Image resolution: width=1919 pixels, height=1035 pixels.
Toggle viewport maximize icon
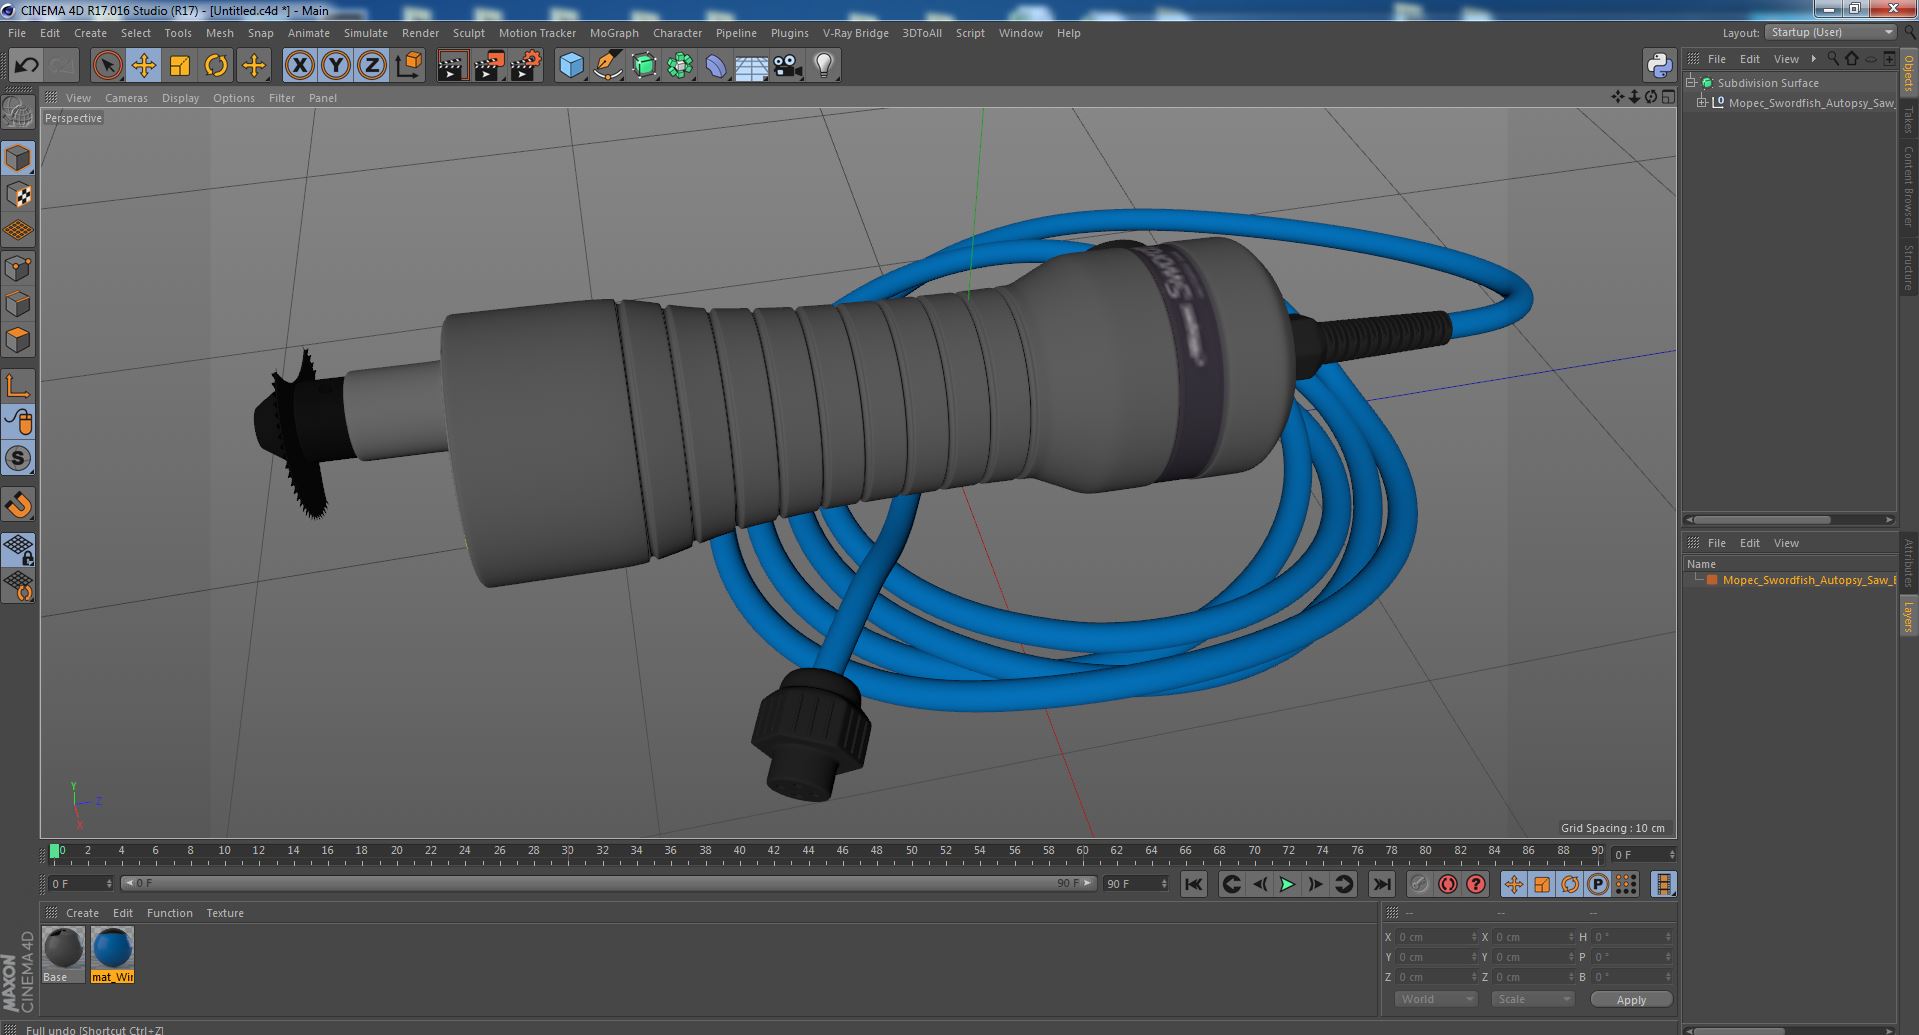tap(1668, 97)
